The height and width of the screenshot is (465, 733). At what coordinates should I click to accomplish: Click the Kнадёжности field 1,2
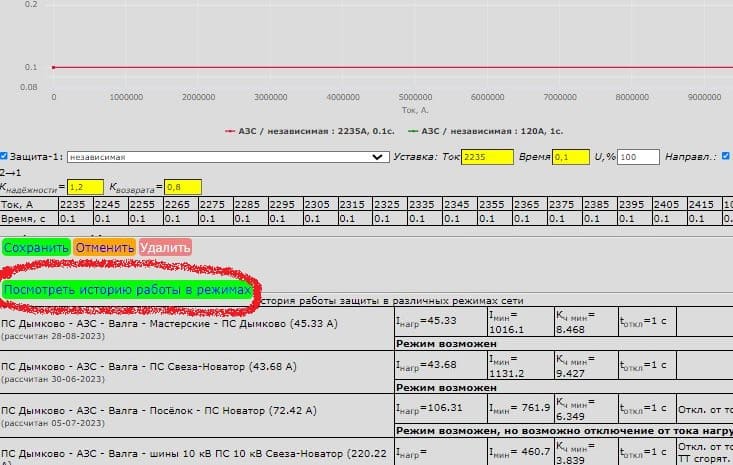(x=85, y=187)
